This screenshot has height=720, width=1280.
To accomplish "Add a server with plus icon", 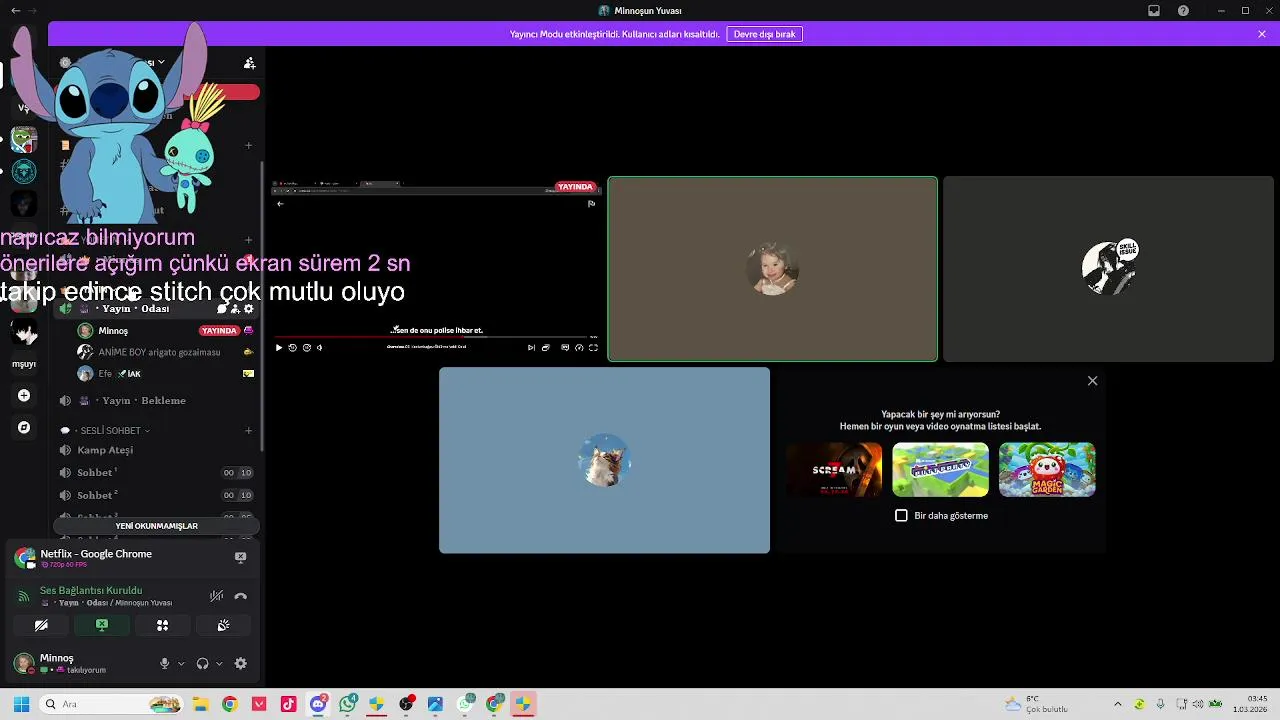I will click(24, 396).
